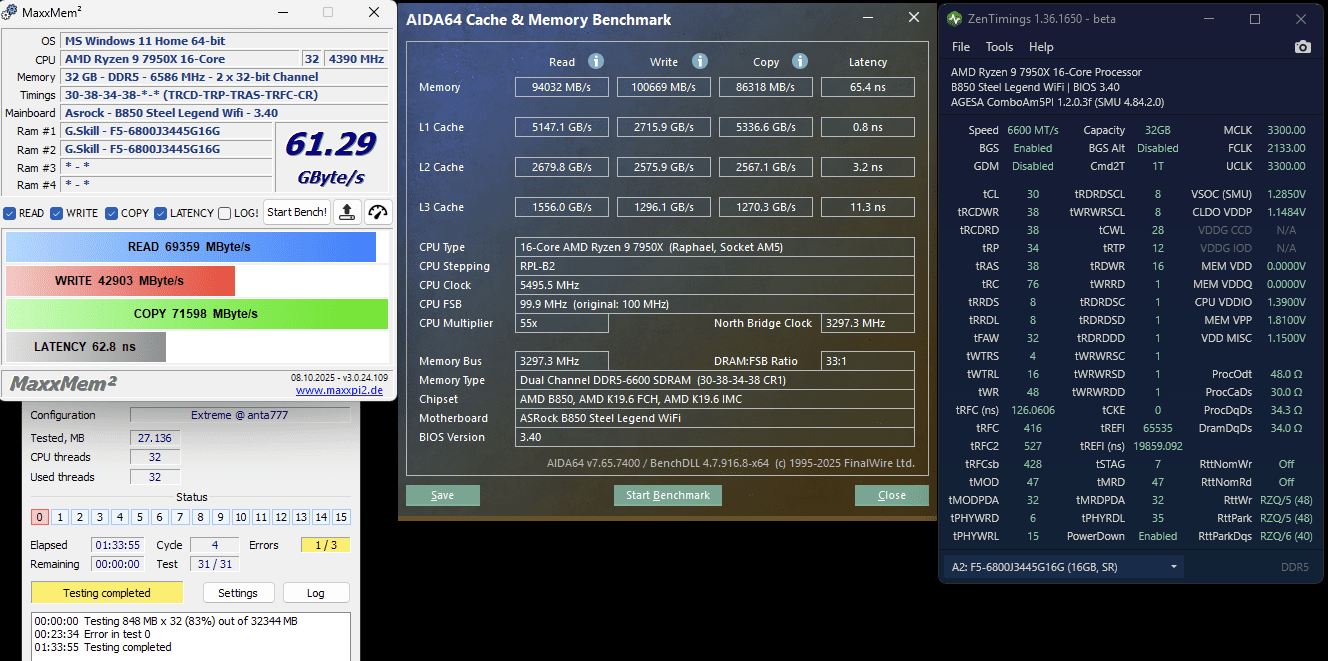This screenshot has width=1328, height=661.
Task: Click the READ 69359 MByte/s result bar
Action: point(190,247)
